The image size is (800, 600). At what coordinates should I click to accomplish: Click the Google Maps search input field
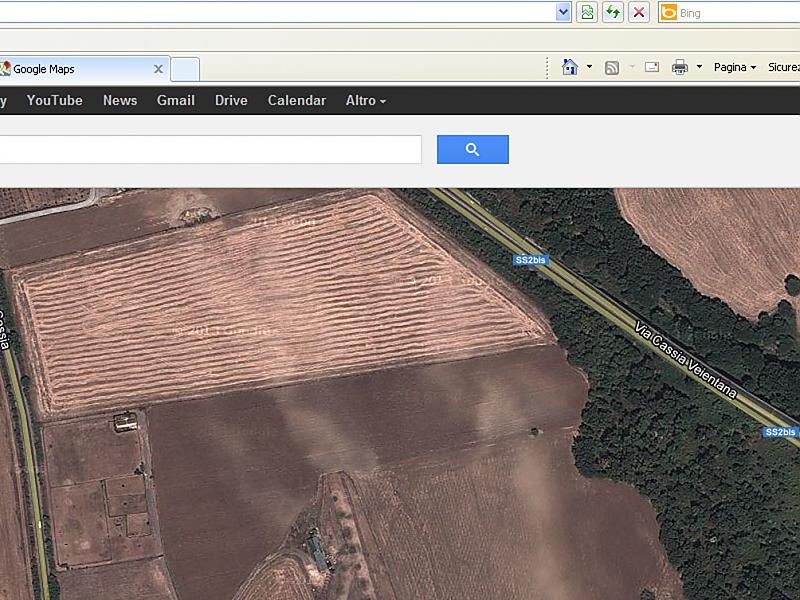210,150
